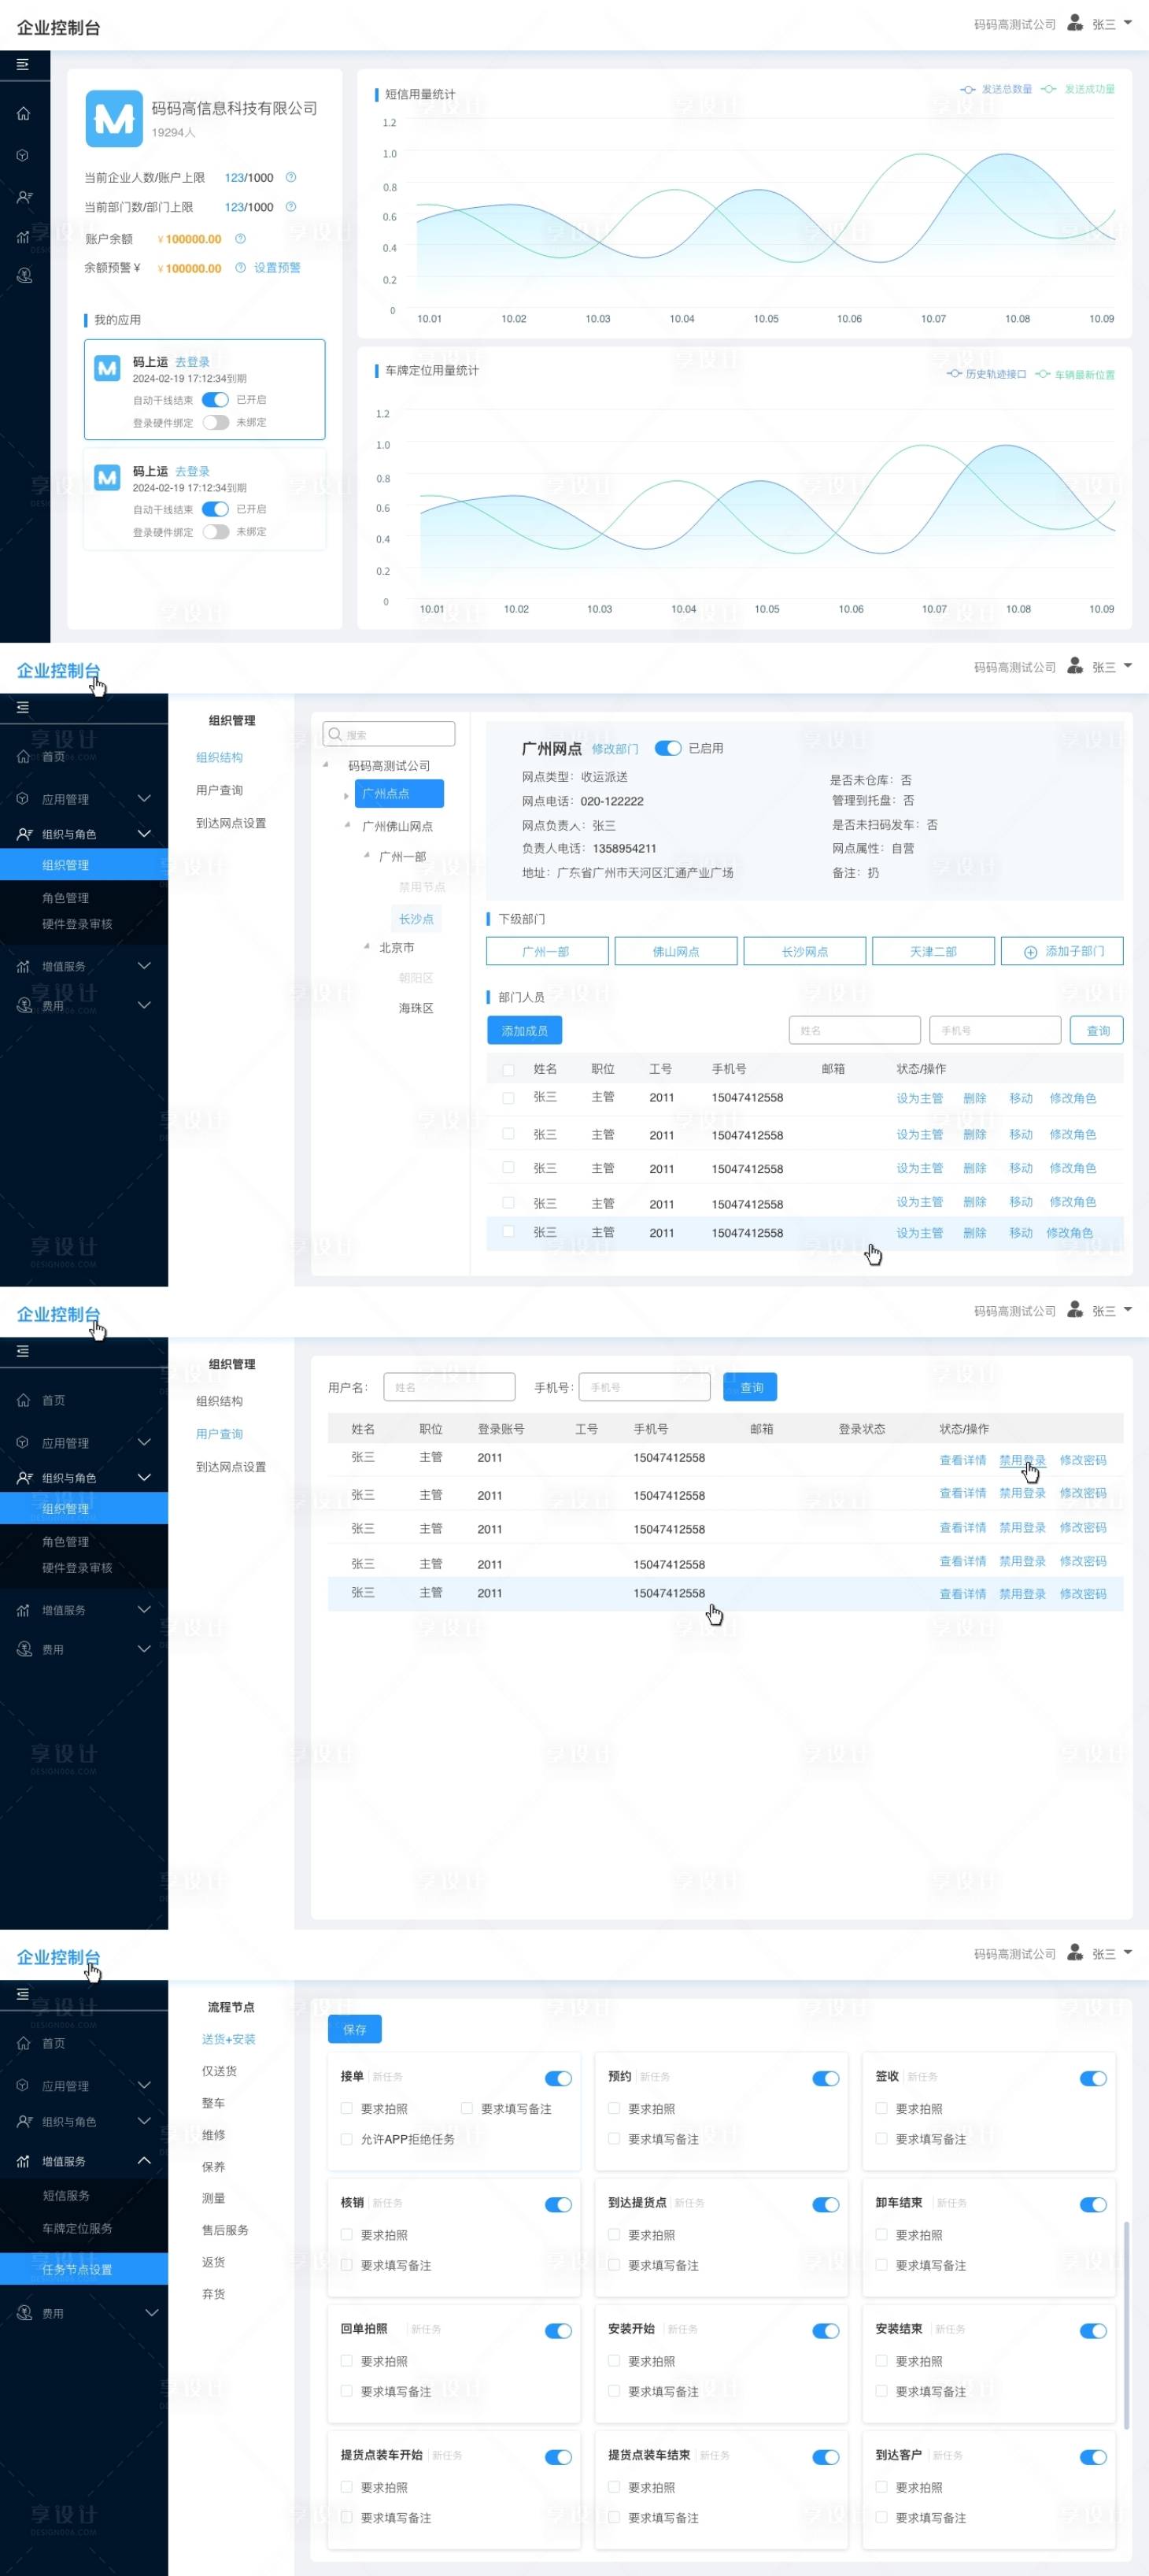Open 角色管理 on the 用户查询 screen sidebar

click(65, 1542)
